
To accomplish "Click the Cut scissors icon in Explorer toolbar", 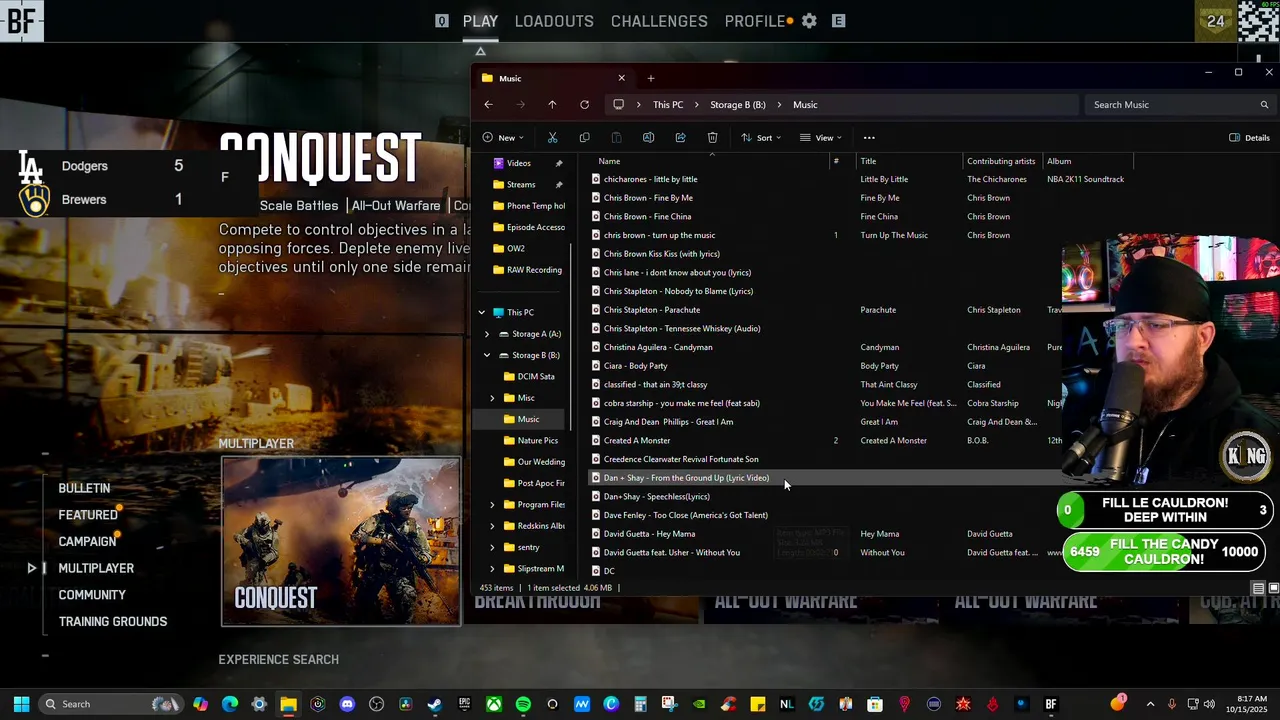I will 552,138.
